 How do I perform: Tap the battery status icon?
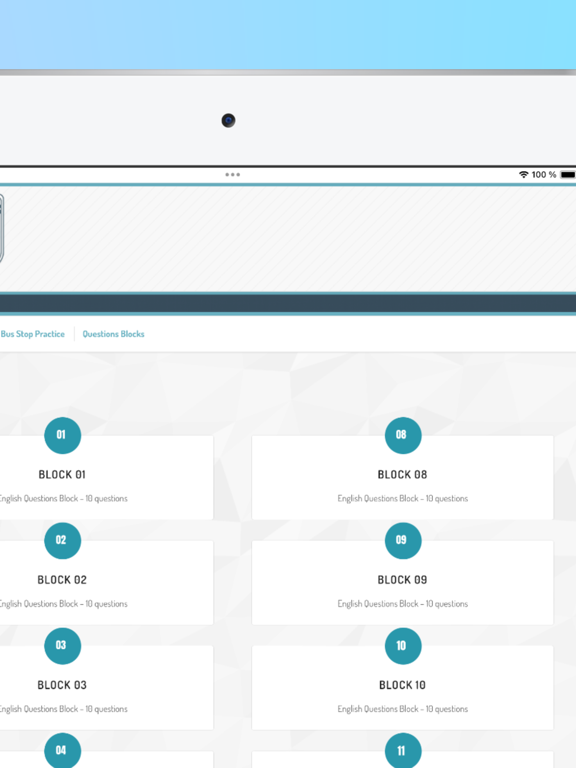click(x=568, y=174)
